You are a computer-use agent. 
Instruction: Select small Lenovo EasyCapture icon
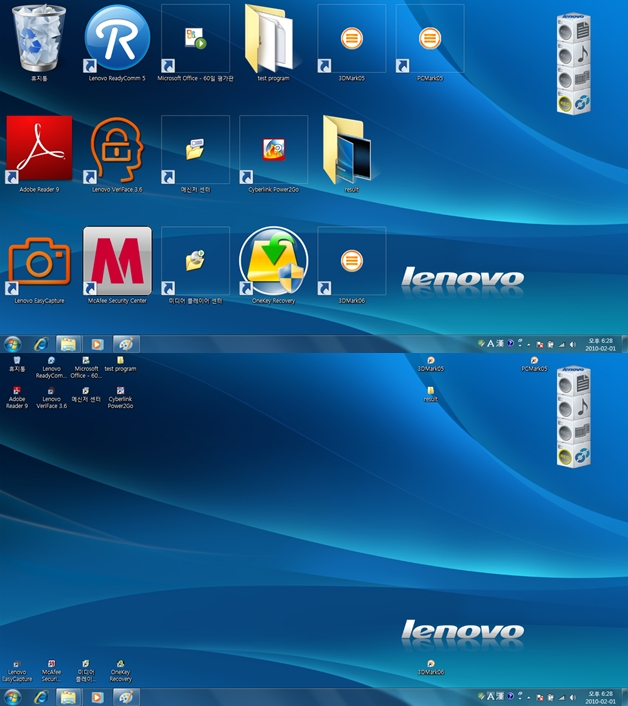17,664
